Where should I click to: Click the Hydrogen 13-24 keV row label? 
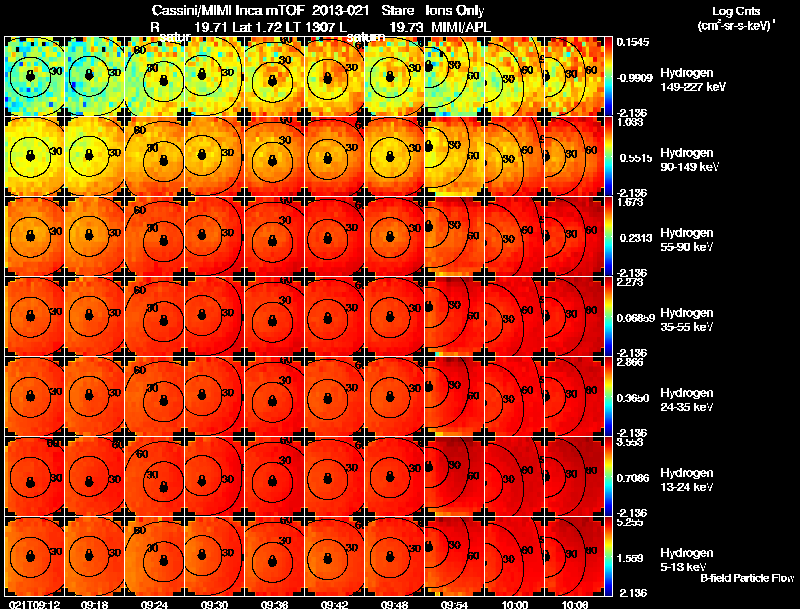point(687,479)
